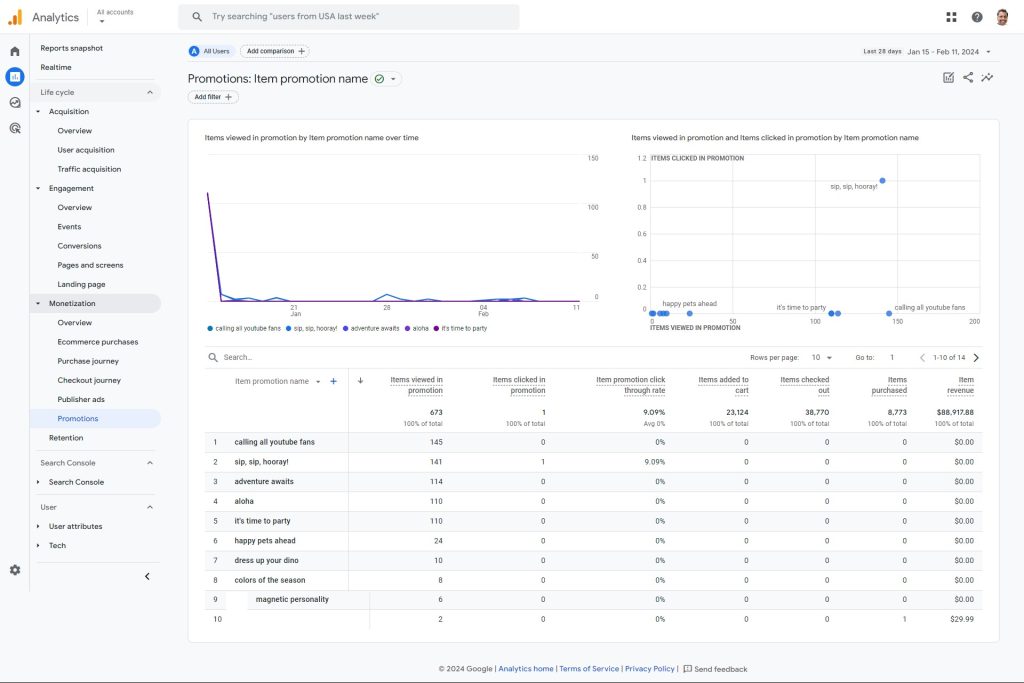Click the Send feedback icon in footer
The height and width of the screenshot is (683, 1024).
coord(687,669)
